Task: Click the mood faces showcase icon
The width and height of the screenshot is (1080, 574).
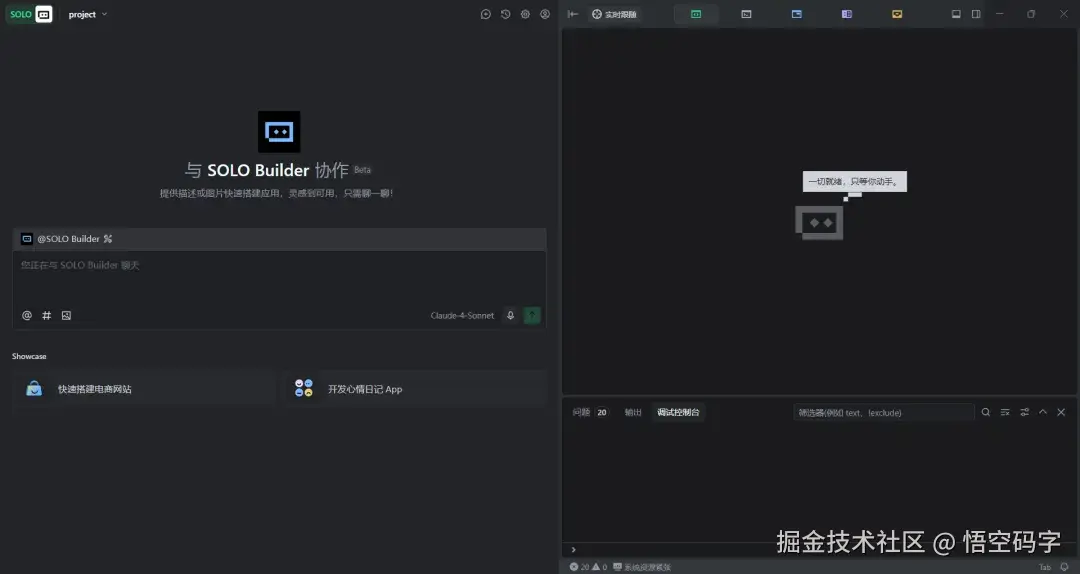Action: [x=304, y=388]
